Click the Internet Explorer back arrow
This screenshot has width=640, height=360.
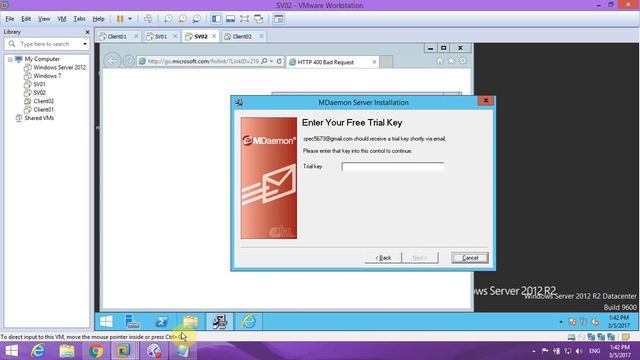tap(112, 61)
